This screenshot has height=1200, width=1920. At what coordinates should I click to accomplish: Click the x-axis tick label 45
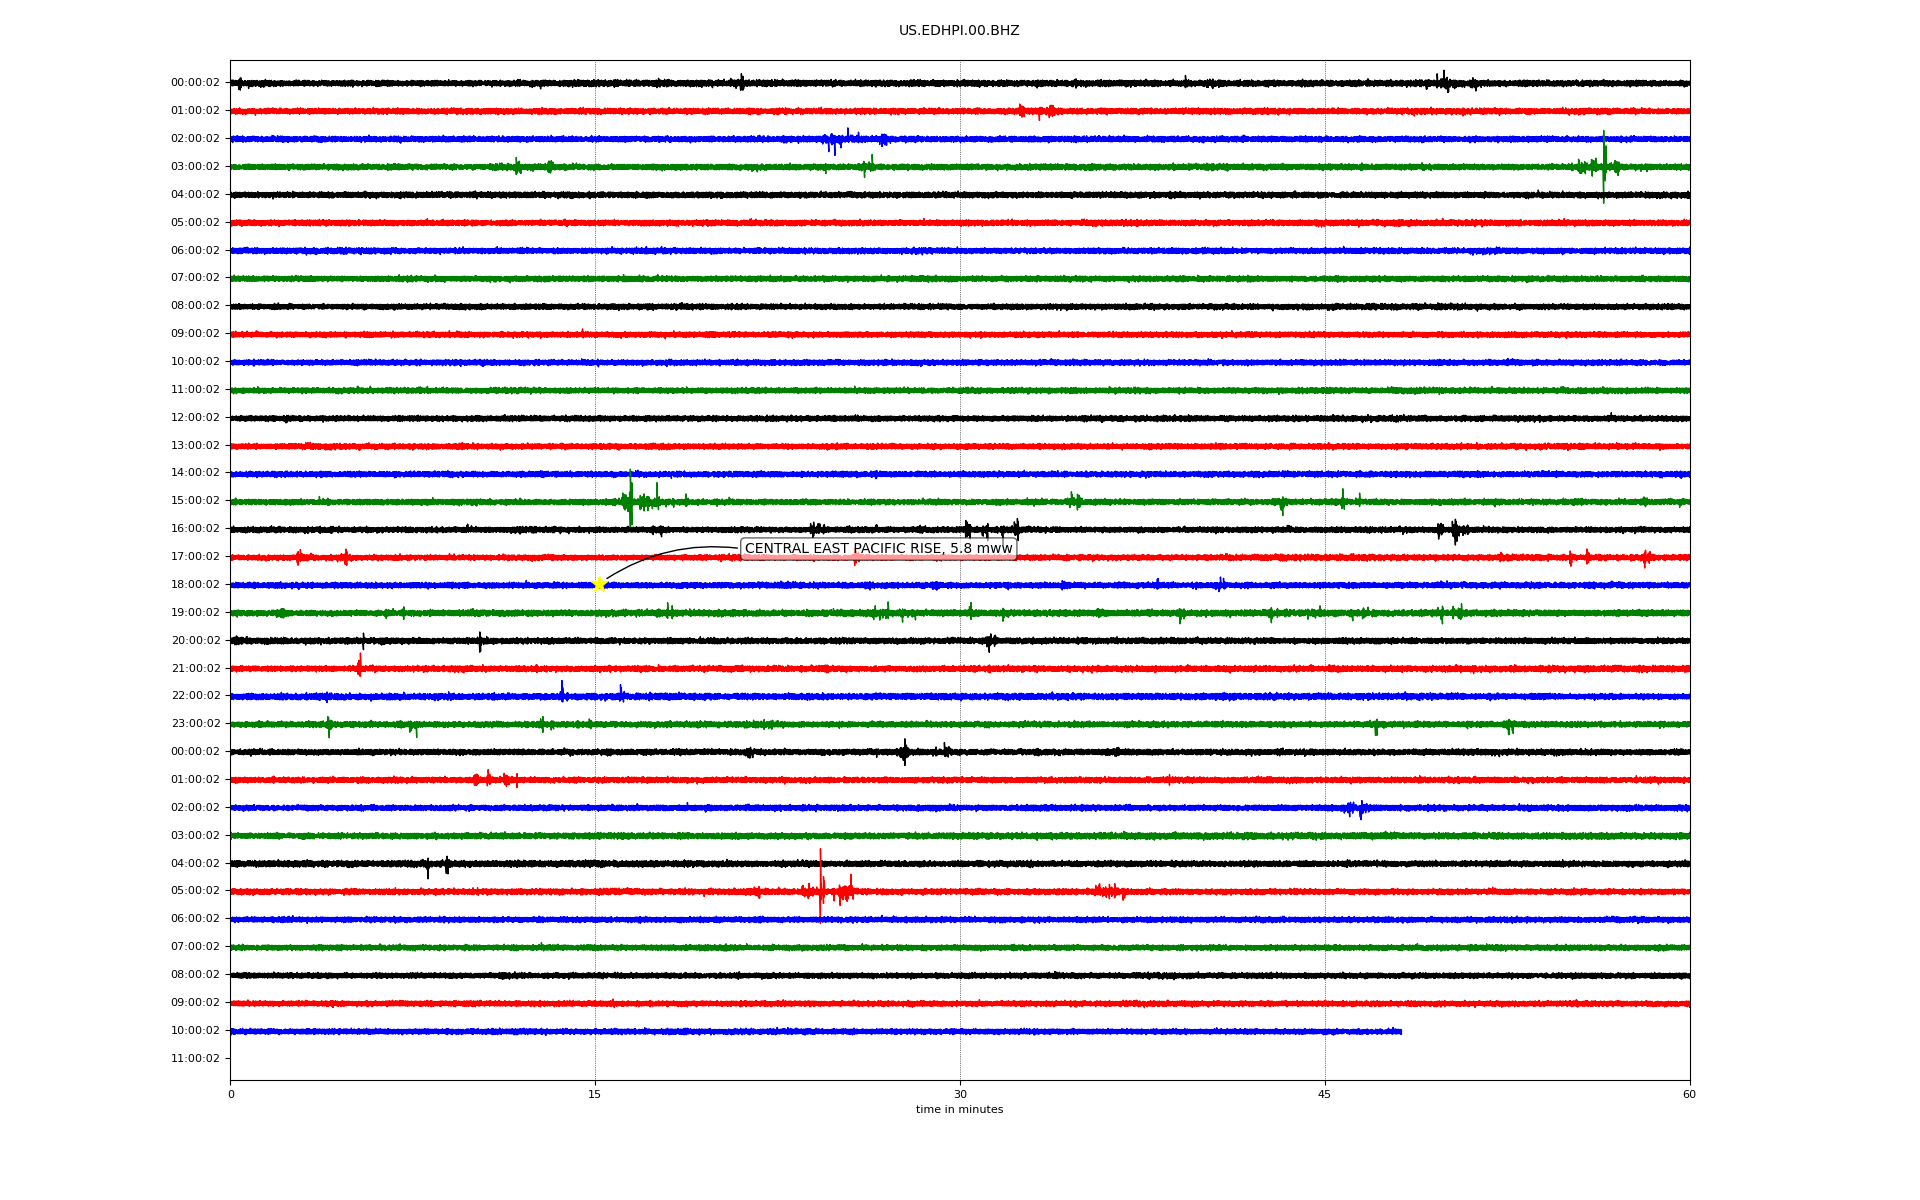tap(1325, 1094)
